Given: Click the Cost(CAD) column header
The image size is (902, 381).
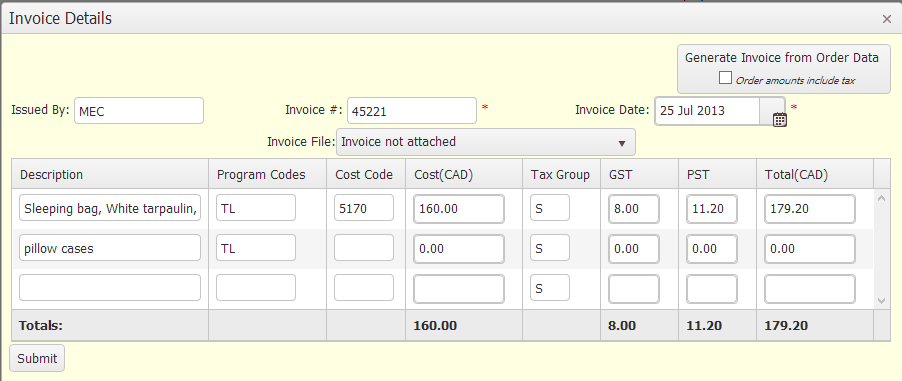Looking at the screenshot, I should click(464, 174).
